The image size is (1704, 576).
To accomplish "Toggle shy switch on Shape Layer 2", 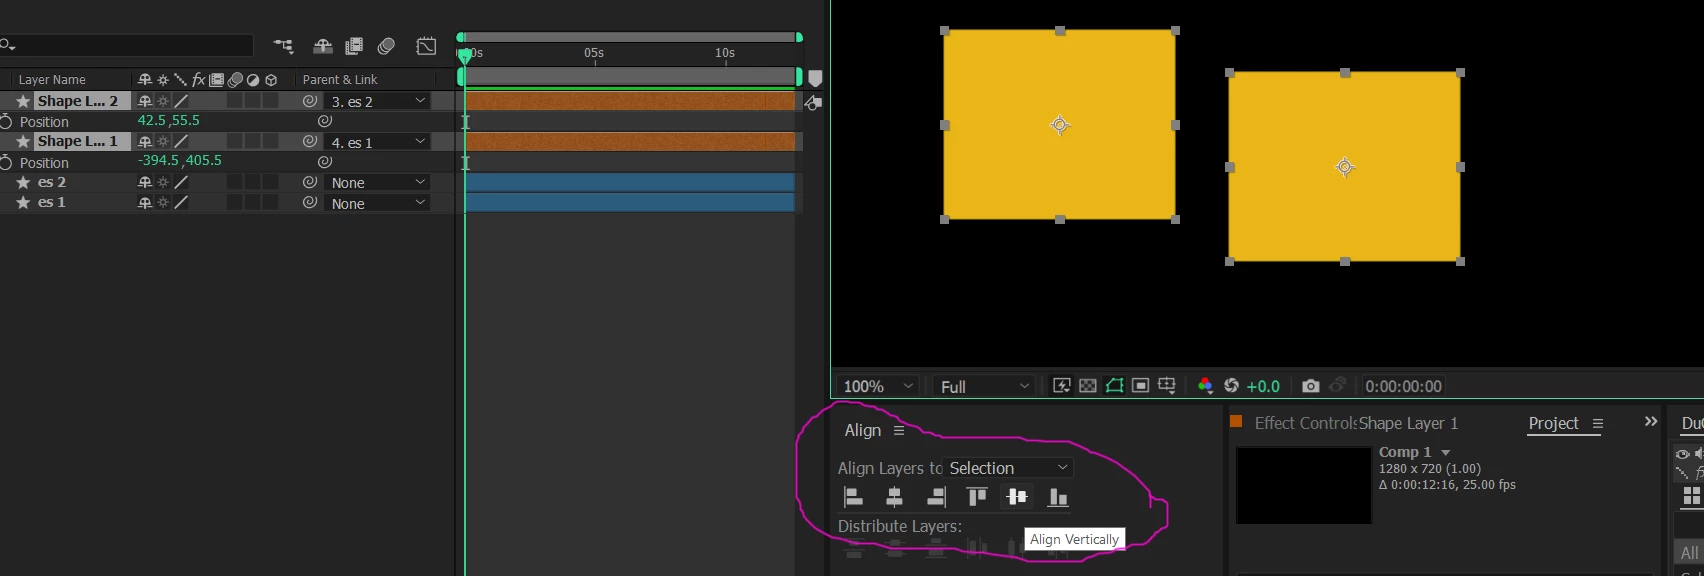I will pos(145,101).
